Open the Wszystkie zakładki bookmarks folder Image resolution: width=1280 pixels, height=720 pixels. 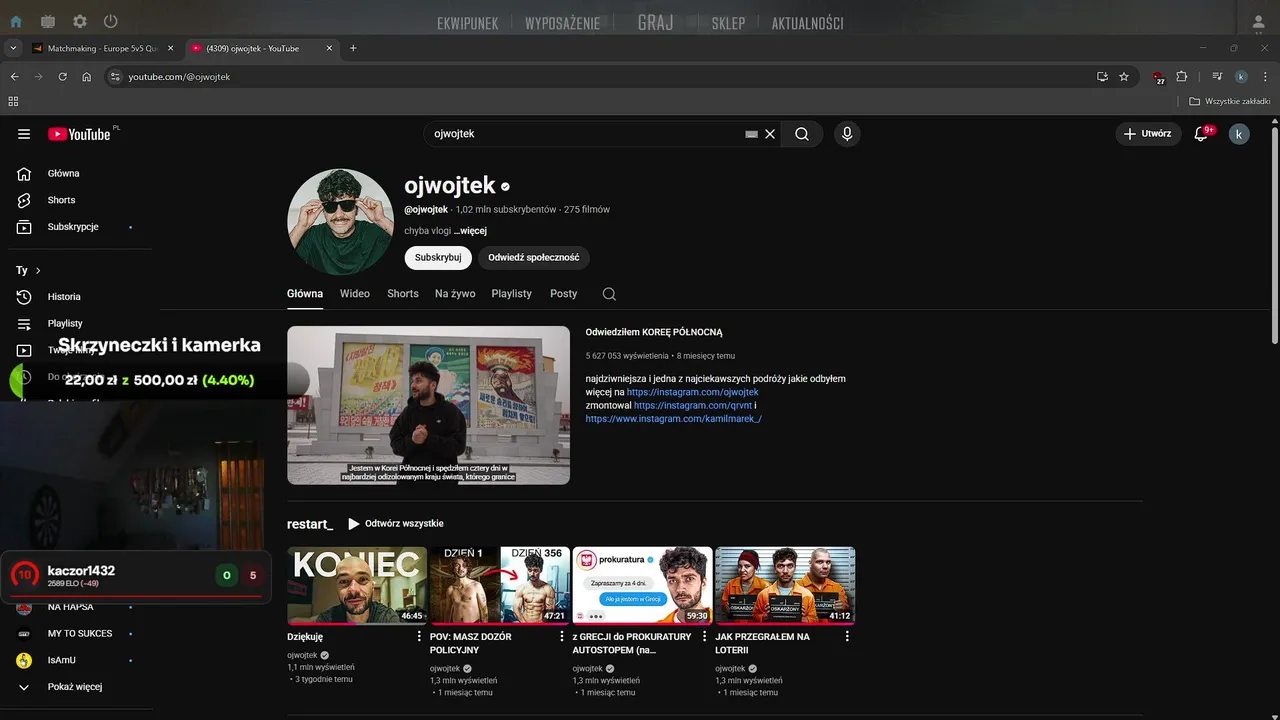tap(1230, 101)
